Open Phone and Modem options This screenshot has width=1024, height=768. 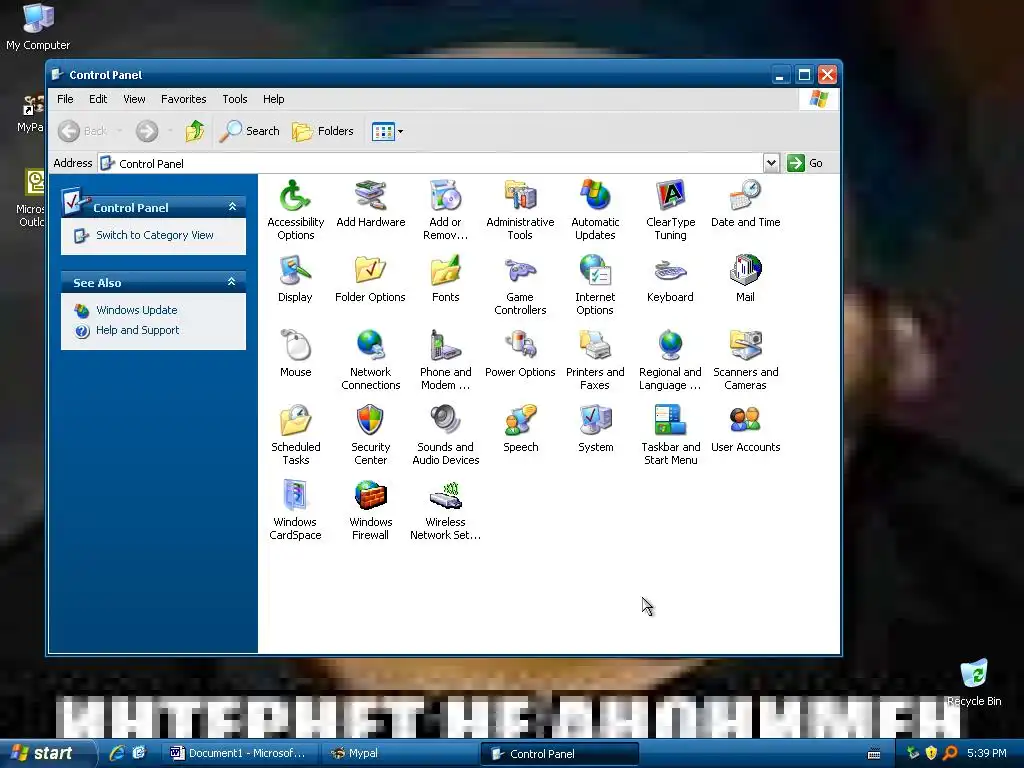pyautogui.click(x=445, y=360)
